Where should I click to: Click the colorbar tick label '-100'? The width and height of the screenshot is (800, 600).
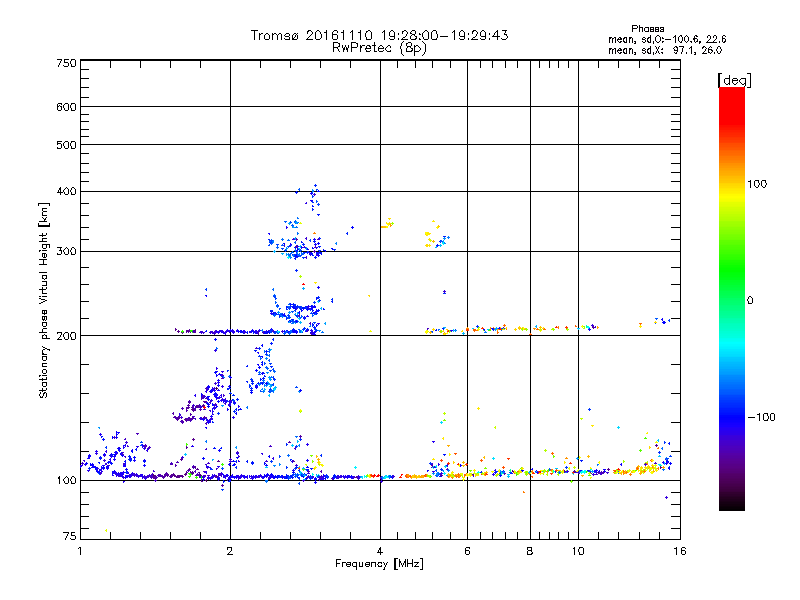(761, 417)
